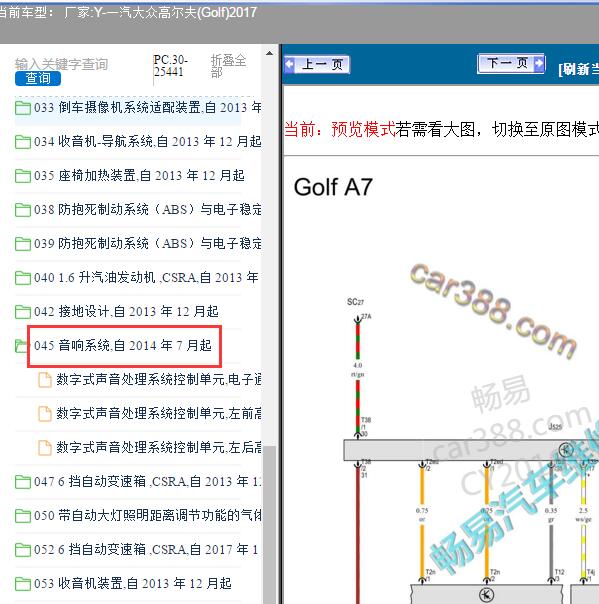The height and width of the screenshot is (604, 599).
Task: Open folder icon for 033 倒车摄像机系统适配装置
Action: (23, 108)
